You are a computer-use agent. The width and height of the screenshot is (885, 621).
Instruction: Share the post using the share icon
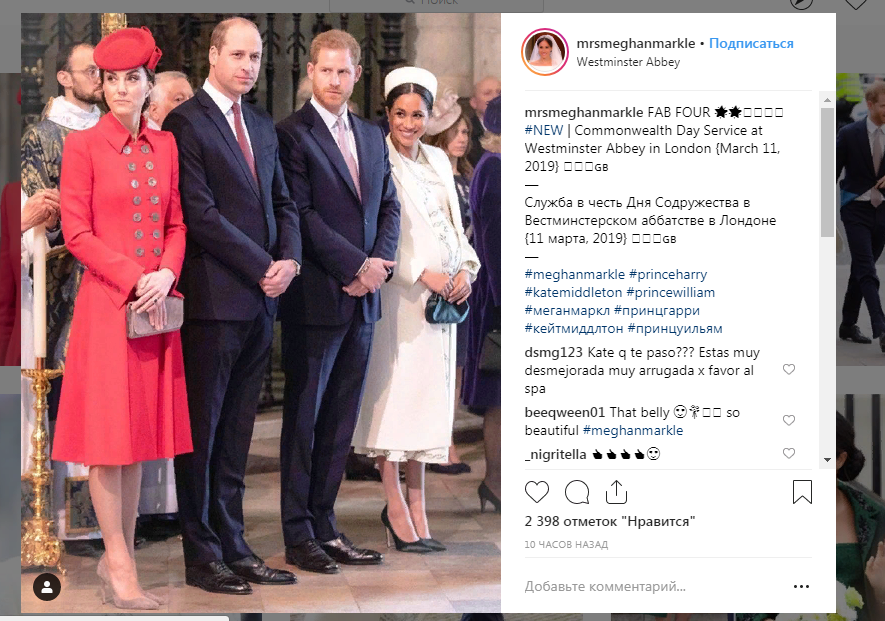pyautogui.click(x=616, y=492)
